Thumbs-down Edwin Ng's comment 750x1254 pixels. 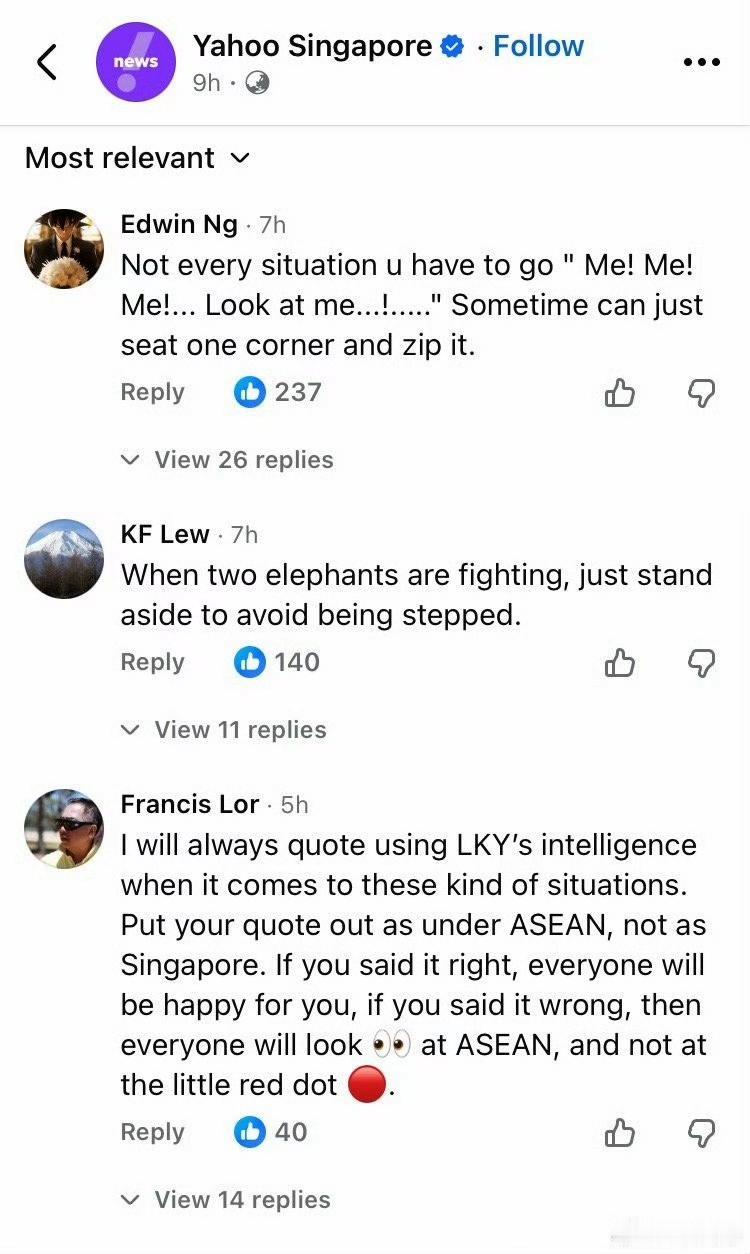(702, 394)
